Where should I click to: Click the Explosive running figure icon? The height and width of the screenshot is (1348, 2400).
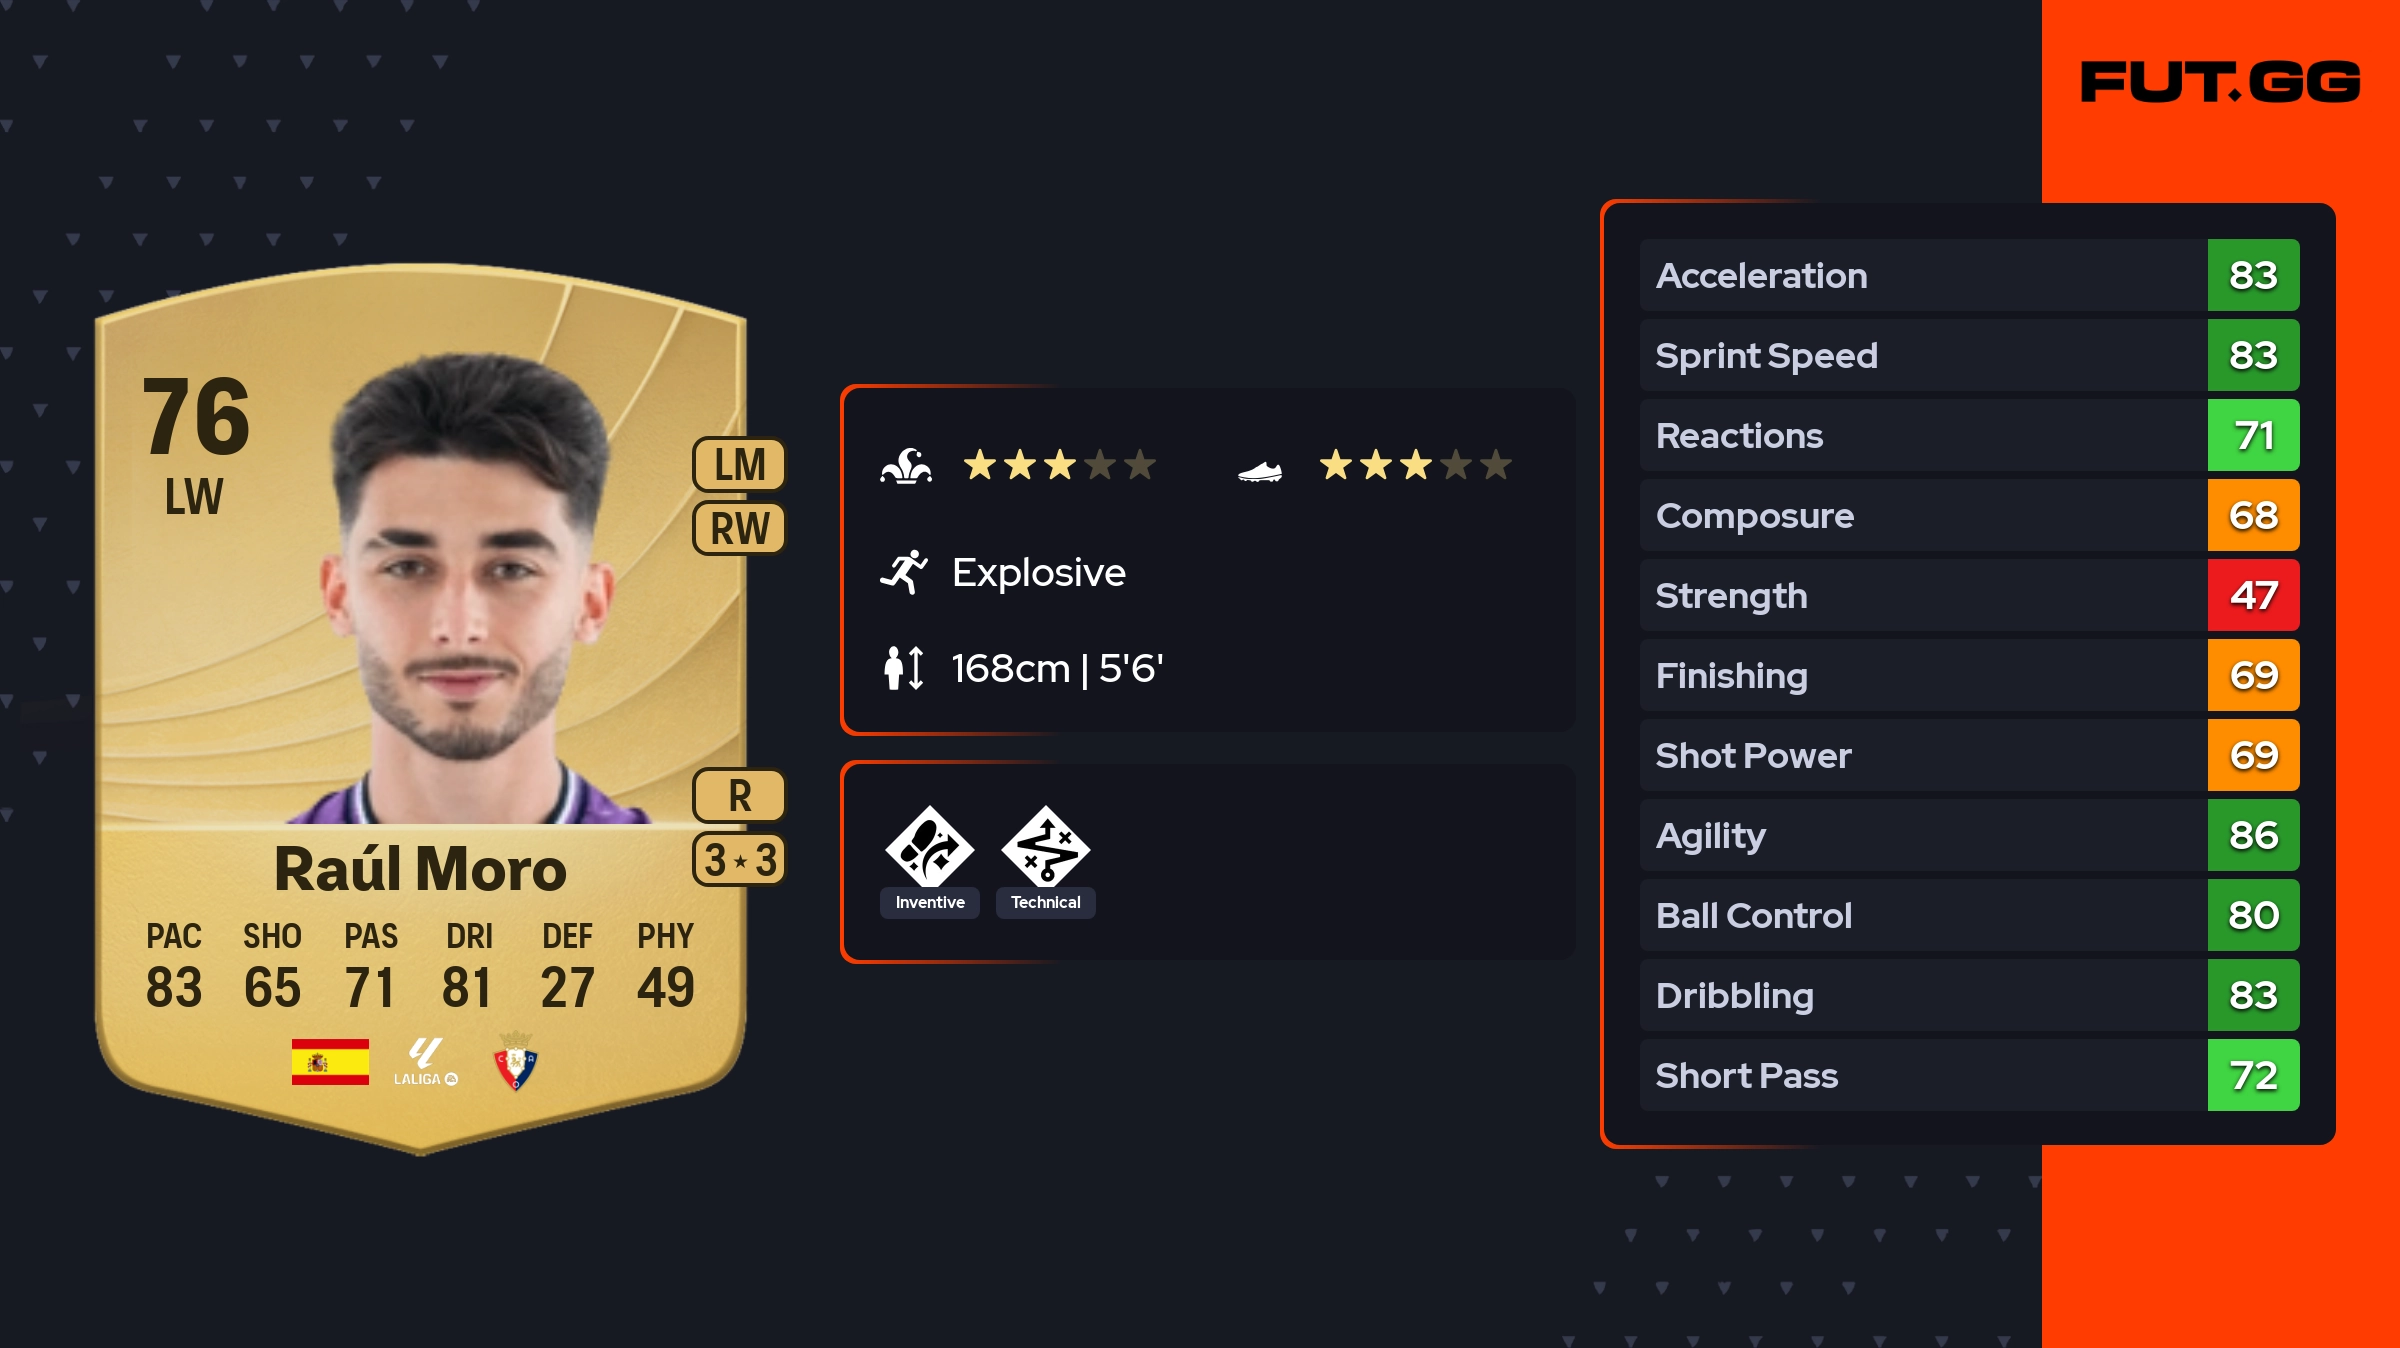pyautogui.click(x=904, y=572)
